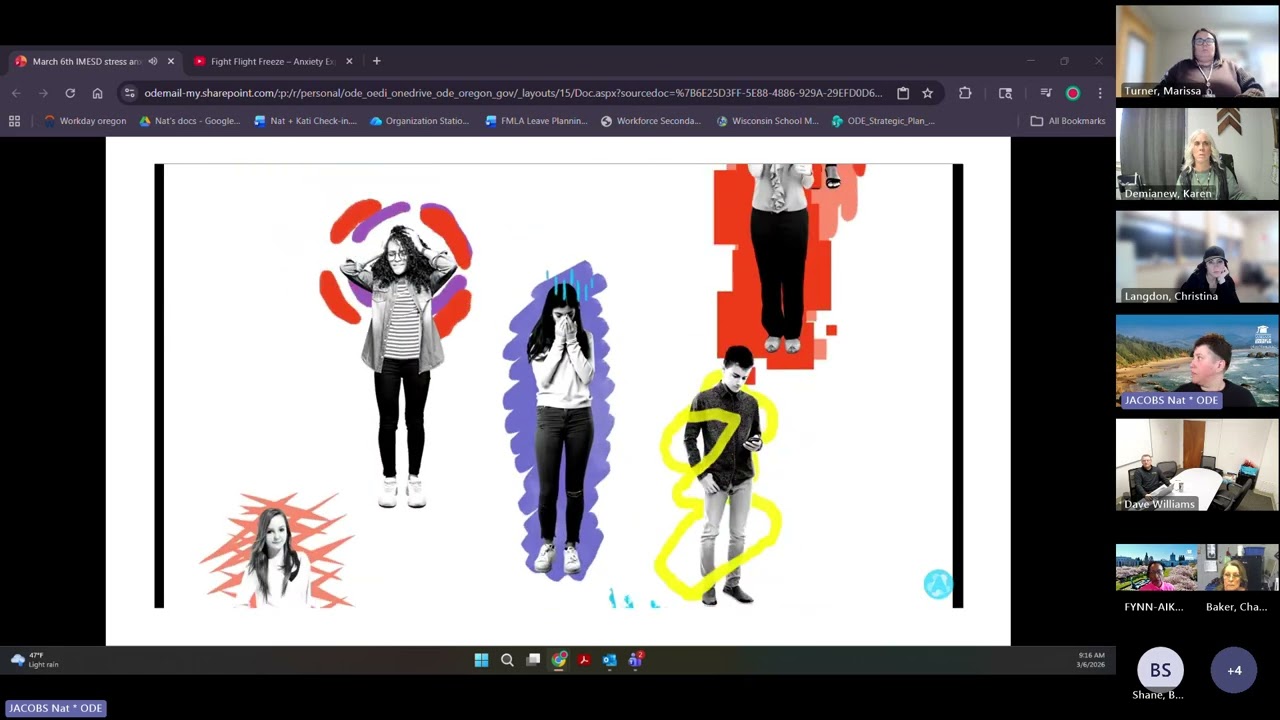The image size is (1280, 720).
Task: Open a new browser tab
Action: (x=377, y=61)
